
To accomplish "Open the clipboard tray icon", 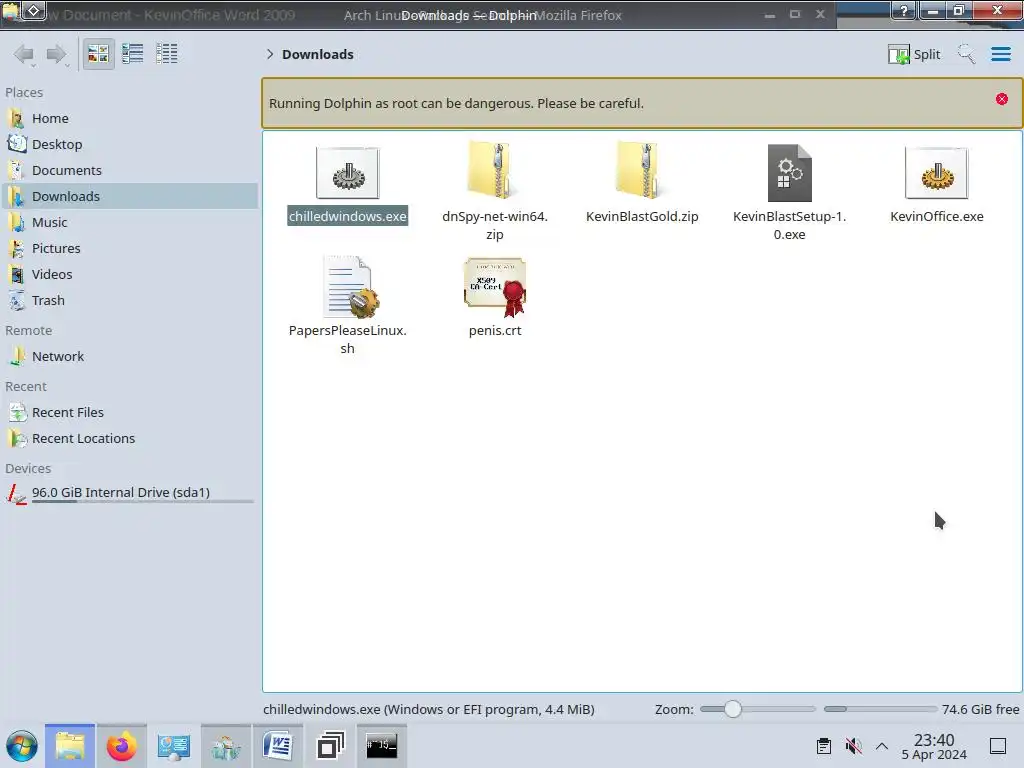I will click(824, 746).
